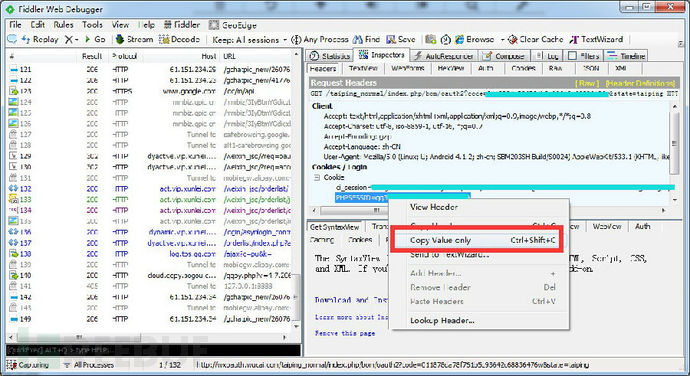Click the Find binoculars button
This screenshot has height=376, width=690.
tap(366, 39)
